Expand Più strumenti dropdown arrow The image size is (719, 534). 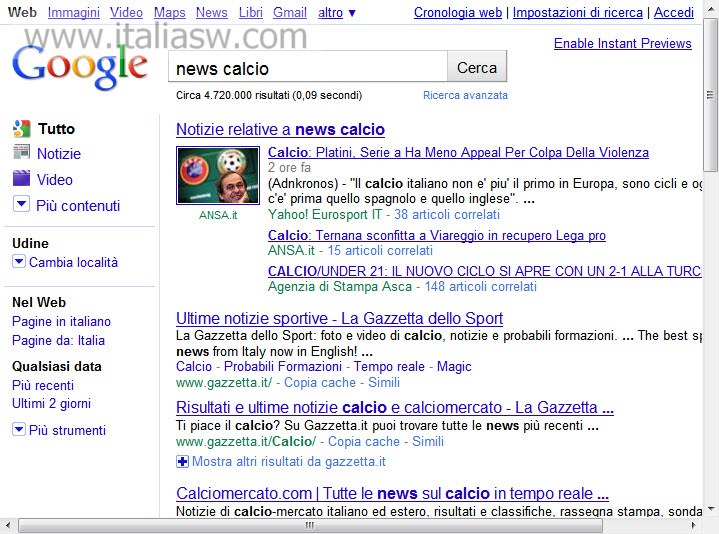pyautogui.click(x=19, y=429)
